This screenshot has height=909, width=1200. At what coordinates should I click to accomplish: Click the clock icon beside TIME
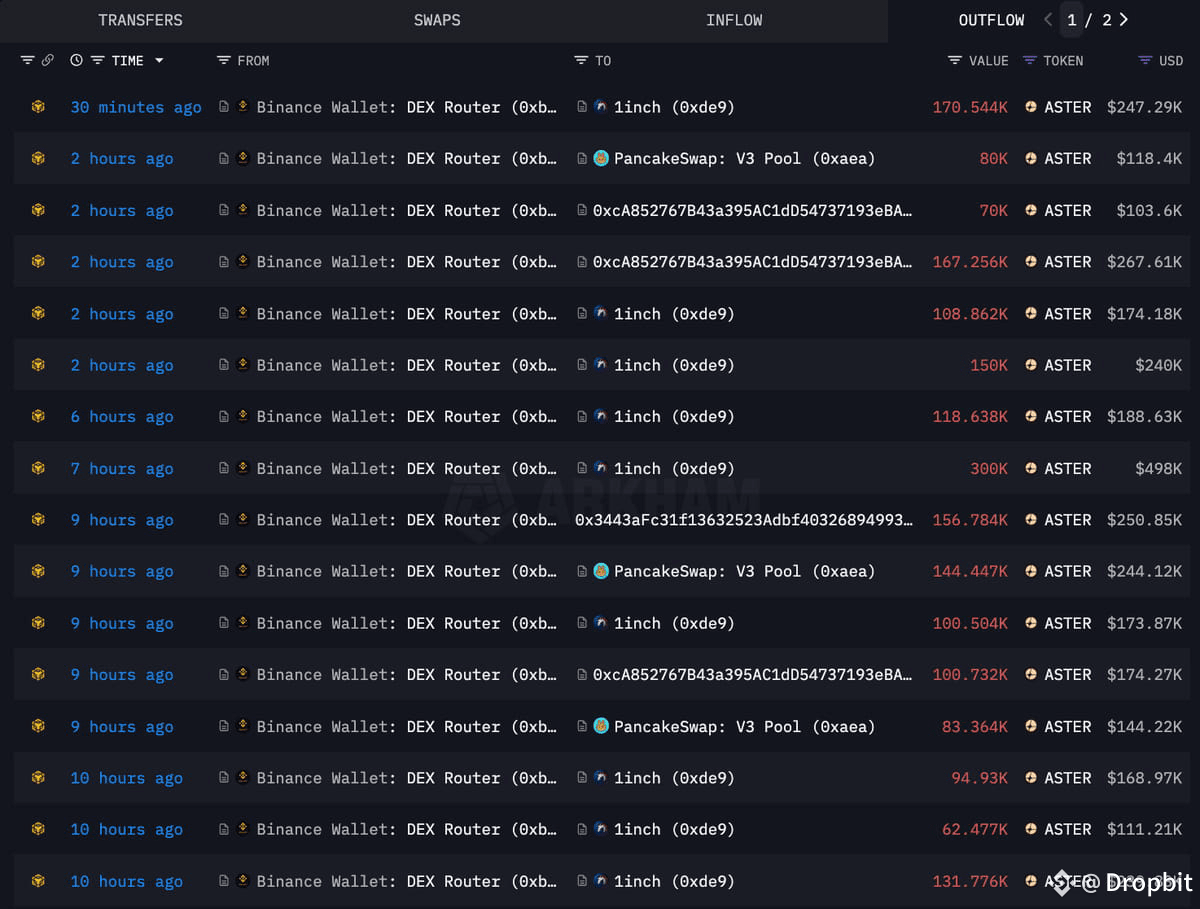click(x=77, y=61)
